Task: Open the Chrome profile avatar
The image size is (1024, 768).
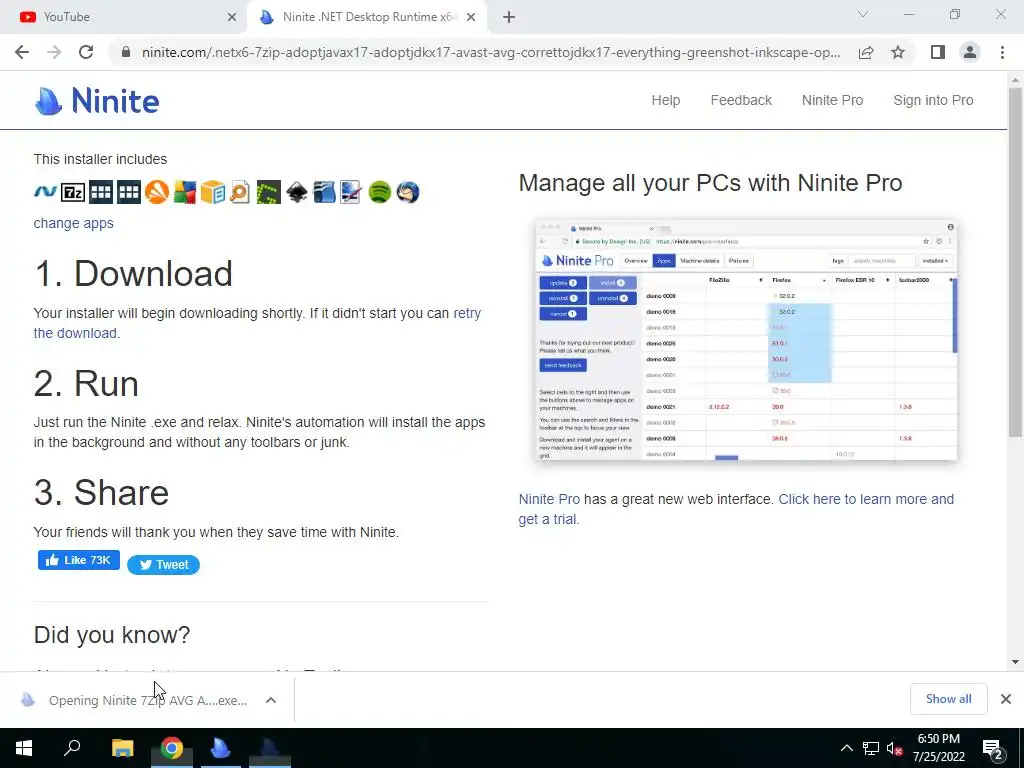Action: [970, 52]
